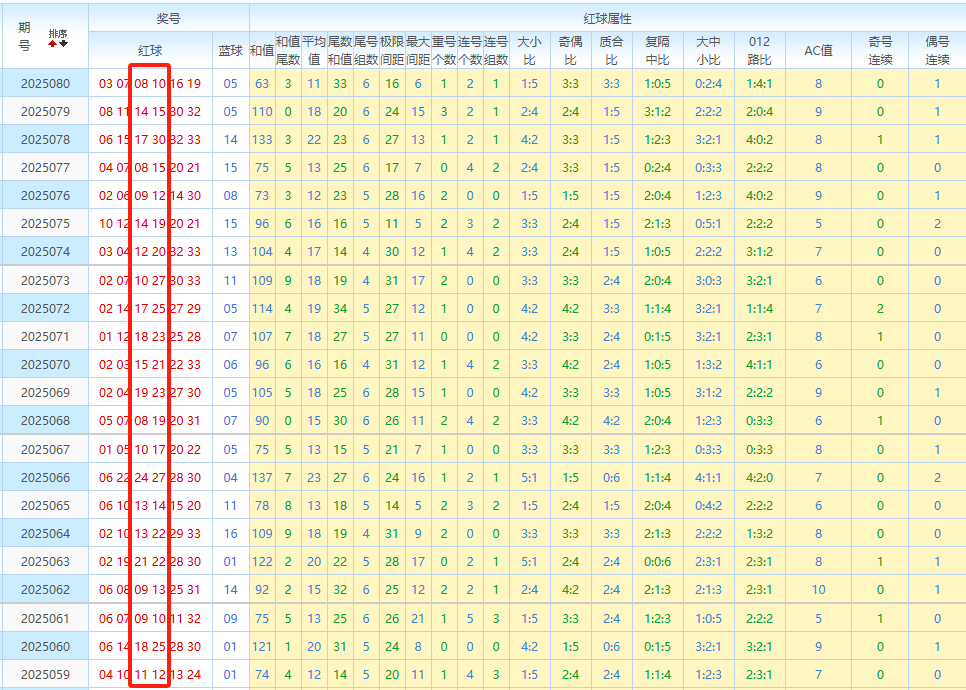The height and width of the screenshot is (690, 966).
Task: Click blue ball 08 in row 2025076
Action: pyautogui.click(x=230, y=195)
